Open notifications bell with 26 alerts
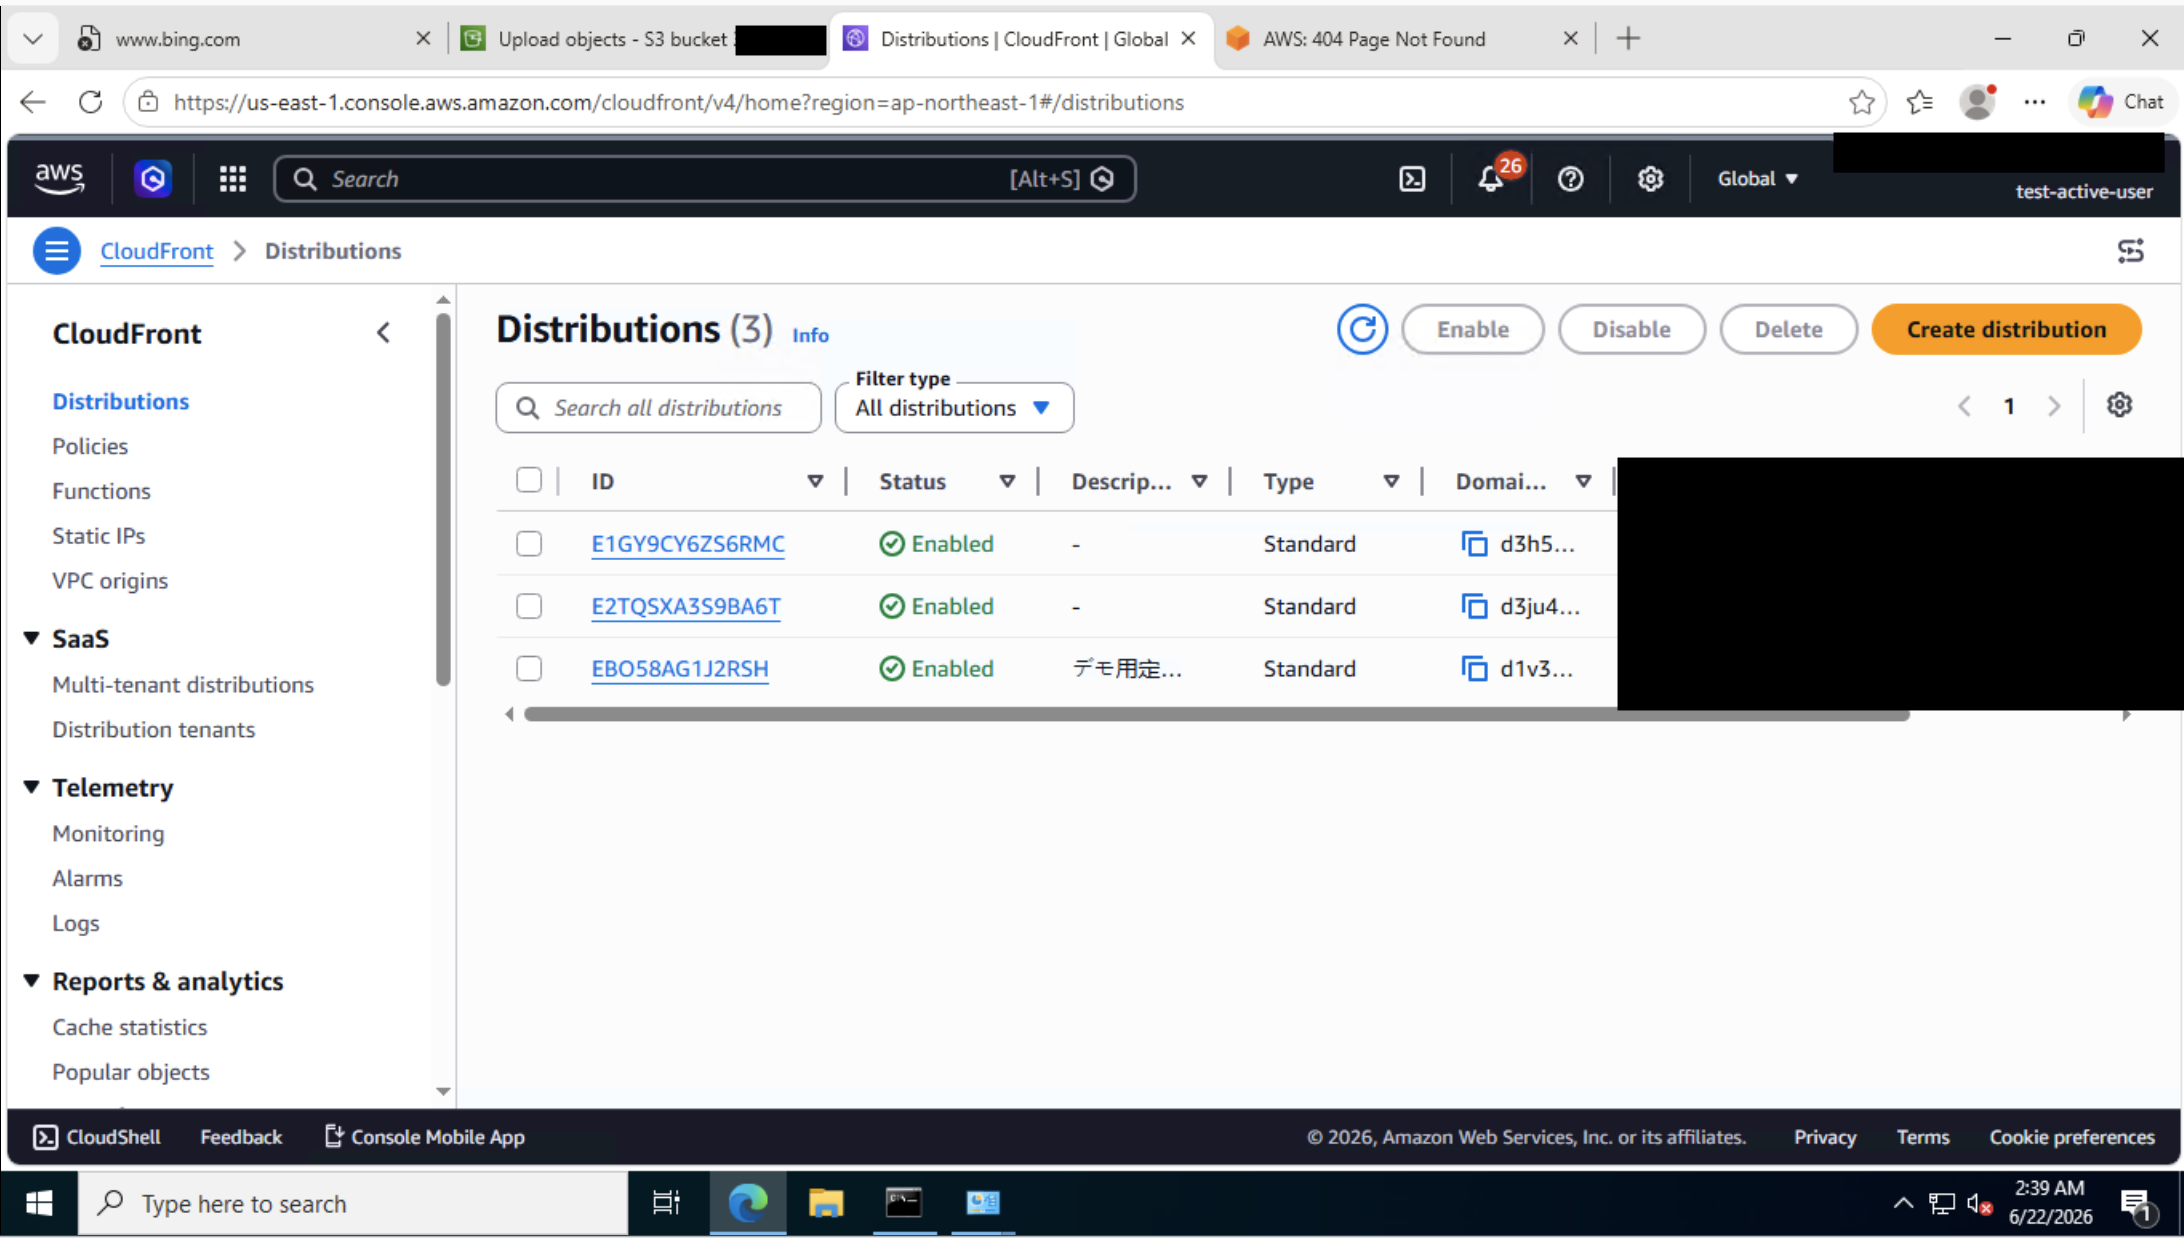This screenshot has width=2184, height=1238. coord(1493,178)
